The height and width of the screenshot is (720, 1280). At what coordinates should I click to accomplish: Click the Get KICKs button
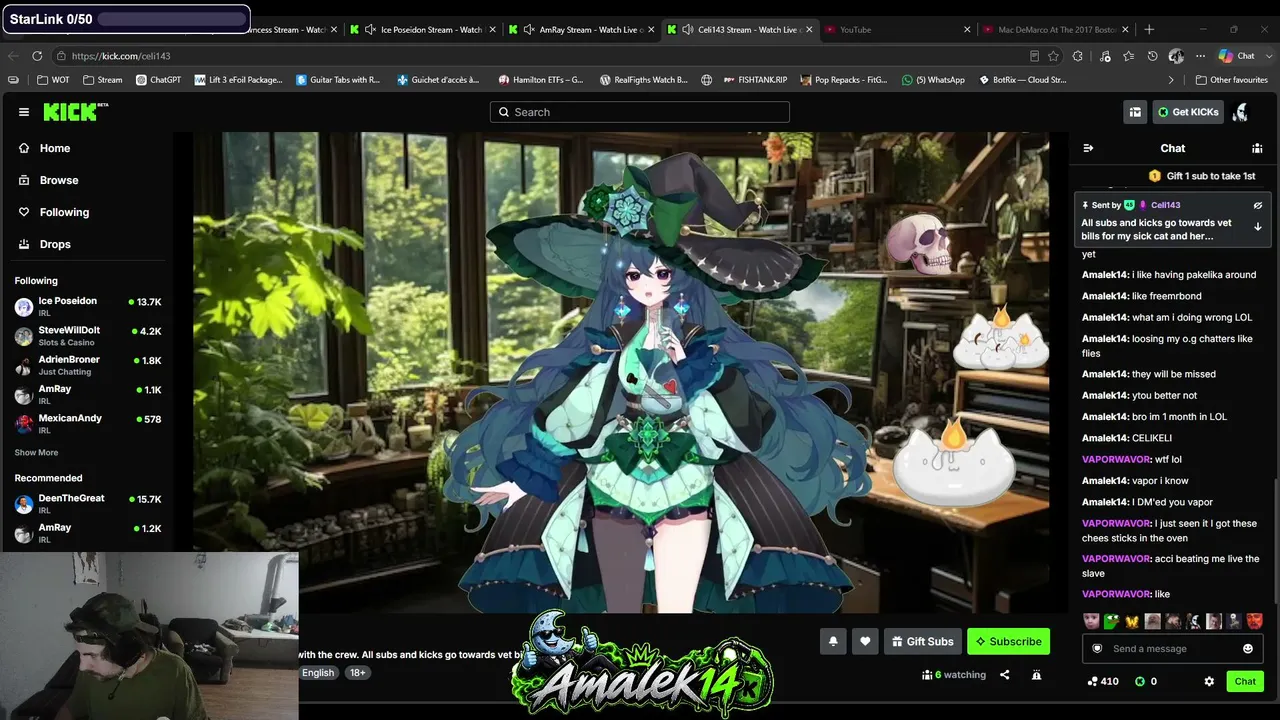(x=1188, y=112)
